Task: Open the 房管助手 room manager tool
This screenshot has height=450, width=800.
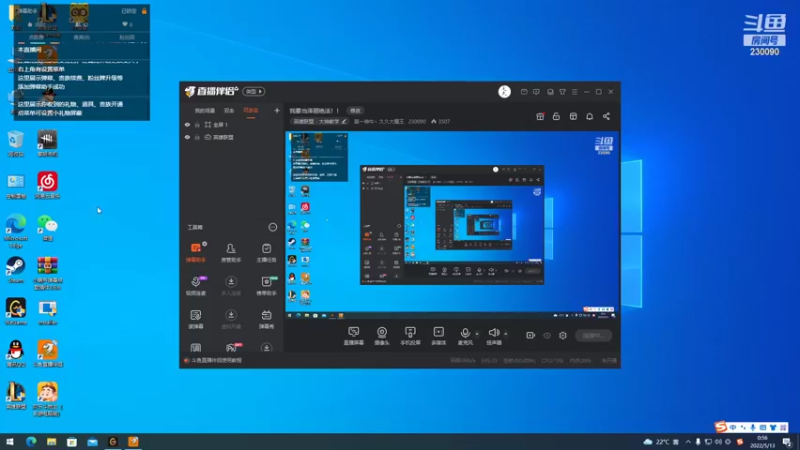Action: tap(231, 252)
